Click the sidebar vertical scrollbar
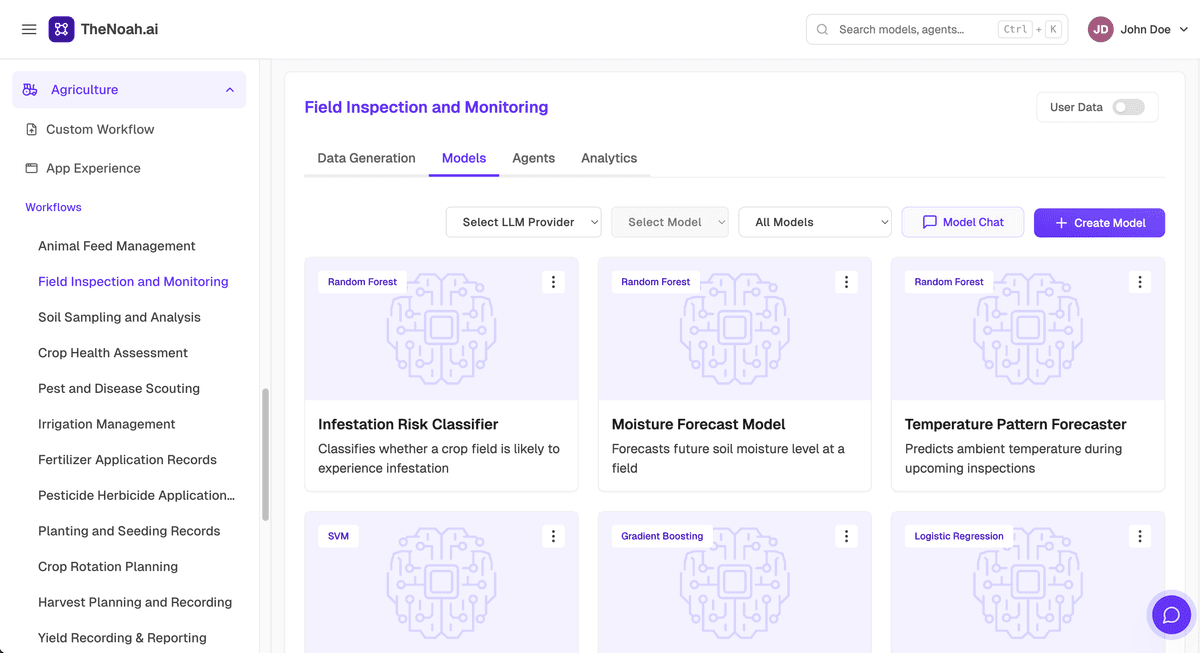Screen dimensions: 1200x653 (x=265, y=455)
